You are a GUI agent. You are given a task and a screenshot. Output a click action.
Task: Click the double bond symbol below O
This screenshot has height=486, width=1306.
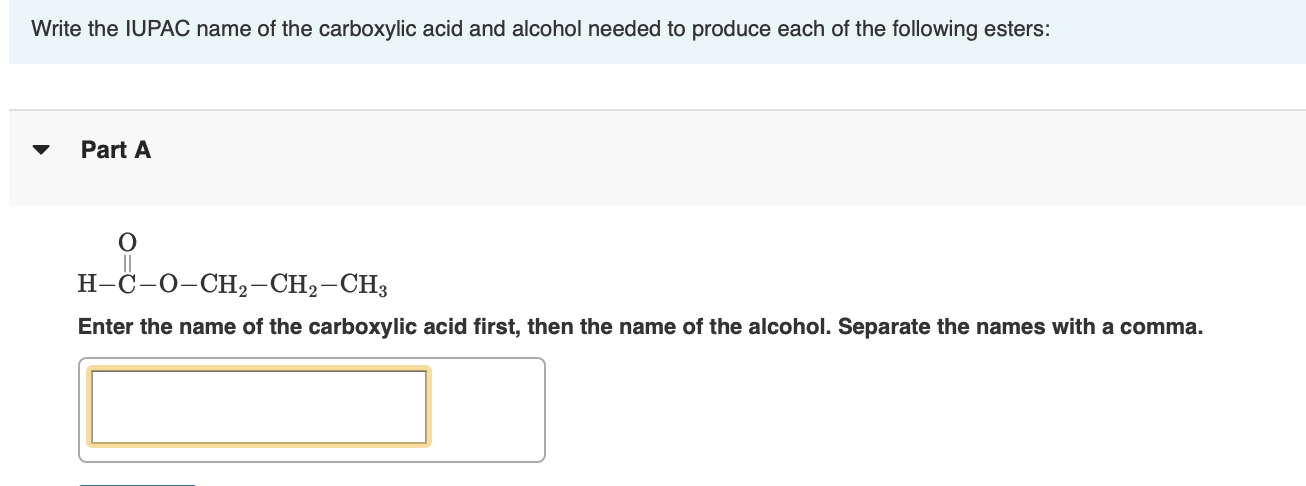[x=127, y=261]
